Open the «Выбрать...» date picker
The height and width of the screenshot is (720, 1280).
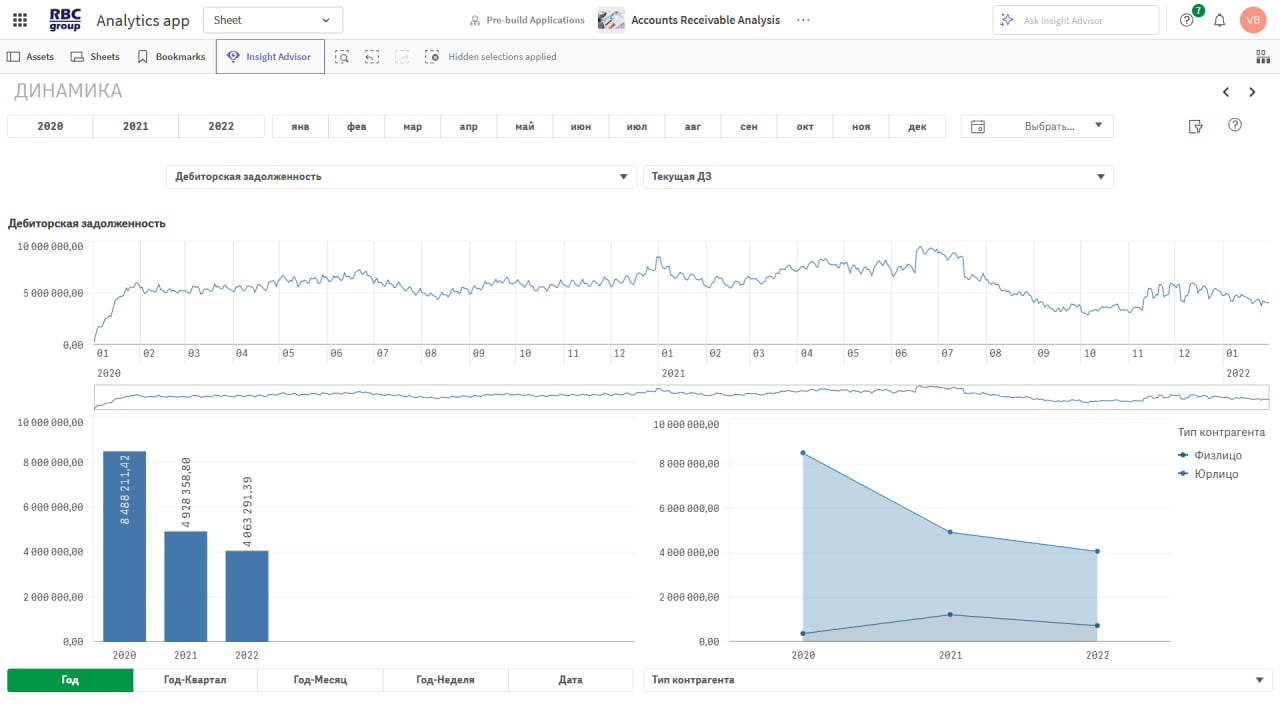(1037, 126)
